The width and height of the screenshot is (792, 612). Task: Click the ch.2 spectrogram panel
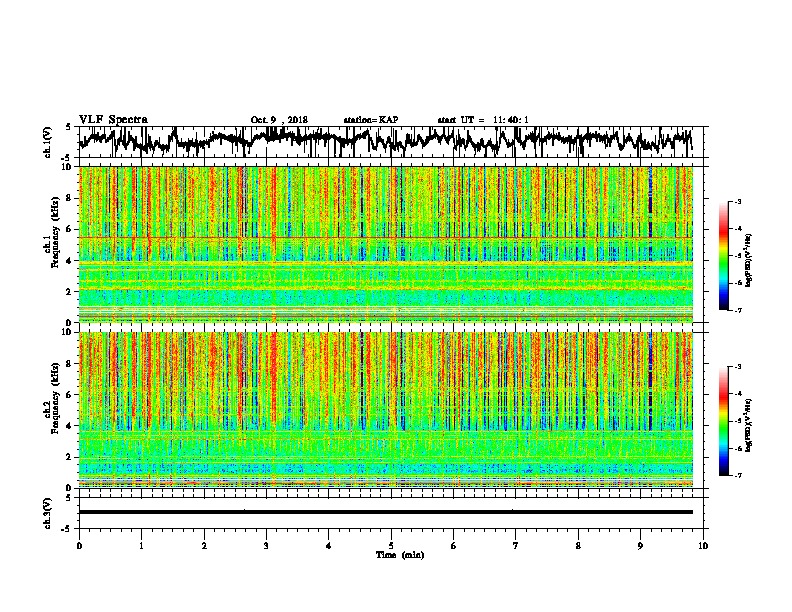coord(385,410)
